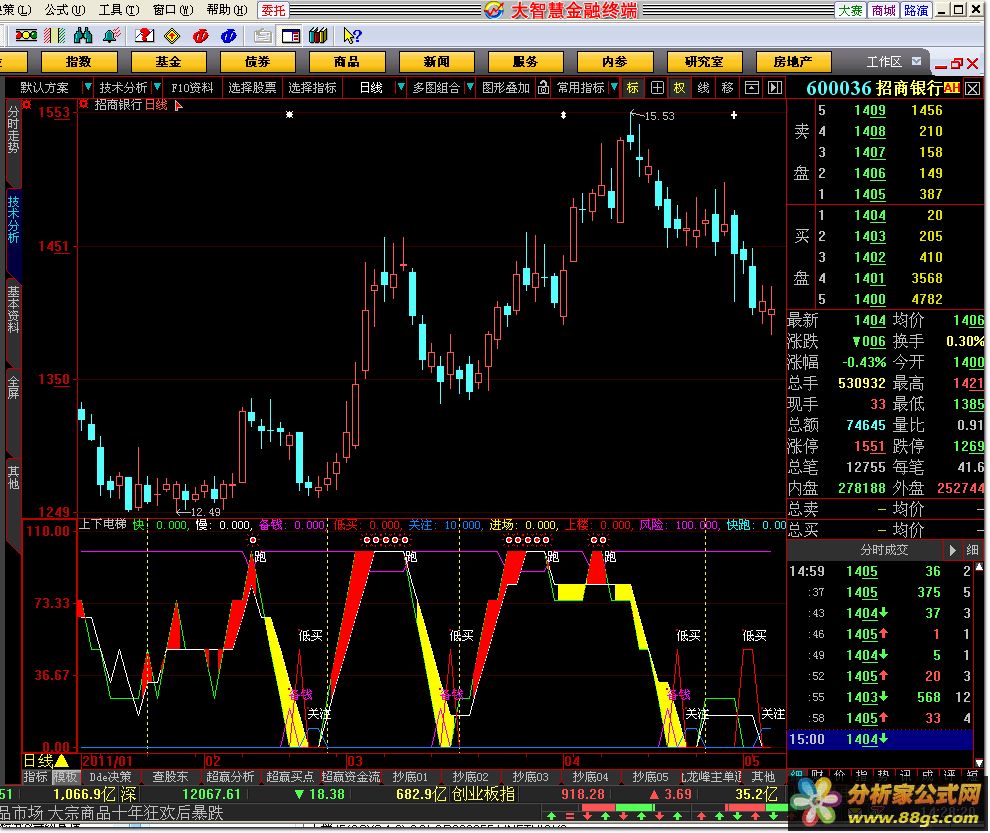Activate the context help cursor icon
The height and width of the screenshot is (833, 990).
click(x=352, y=36)
